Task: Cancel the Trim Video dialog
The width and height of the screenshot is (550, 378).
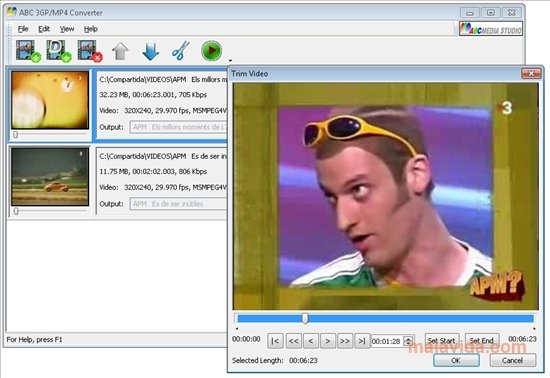Action: tap(512, 360)
